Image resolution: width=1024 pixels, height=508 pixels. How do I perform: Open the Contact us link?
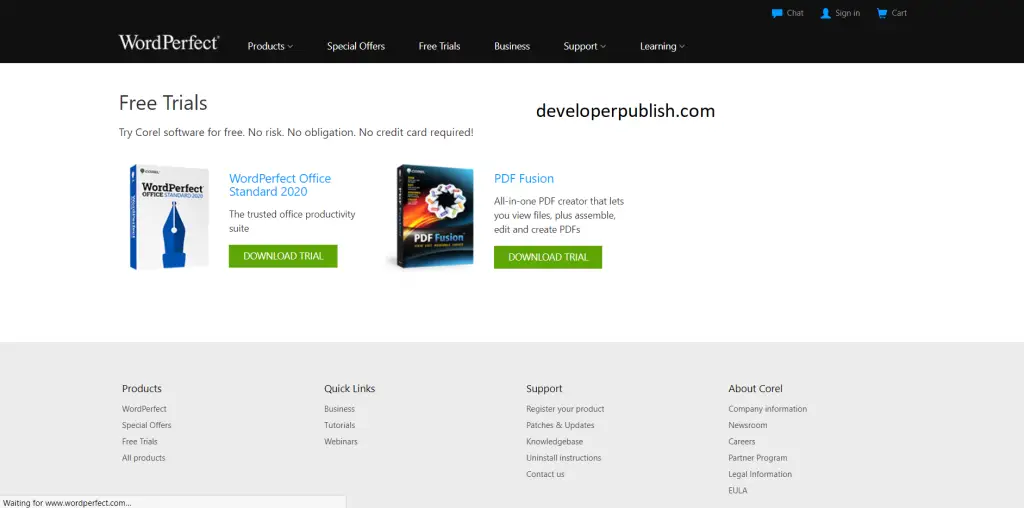pyautogui.click(x=545, y=474)
